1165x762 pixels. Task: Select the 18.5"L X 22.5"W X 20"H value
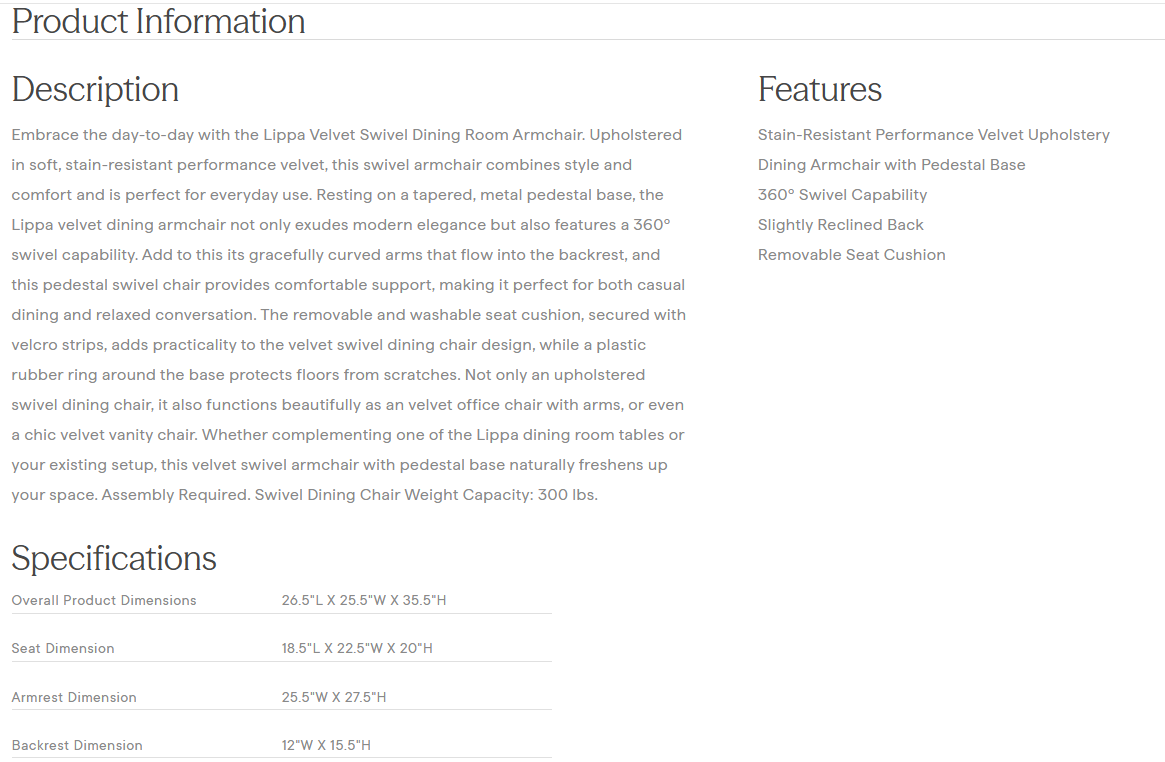coord(357,649)
